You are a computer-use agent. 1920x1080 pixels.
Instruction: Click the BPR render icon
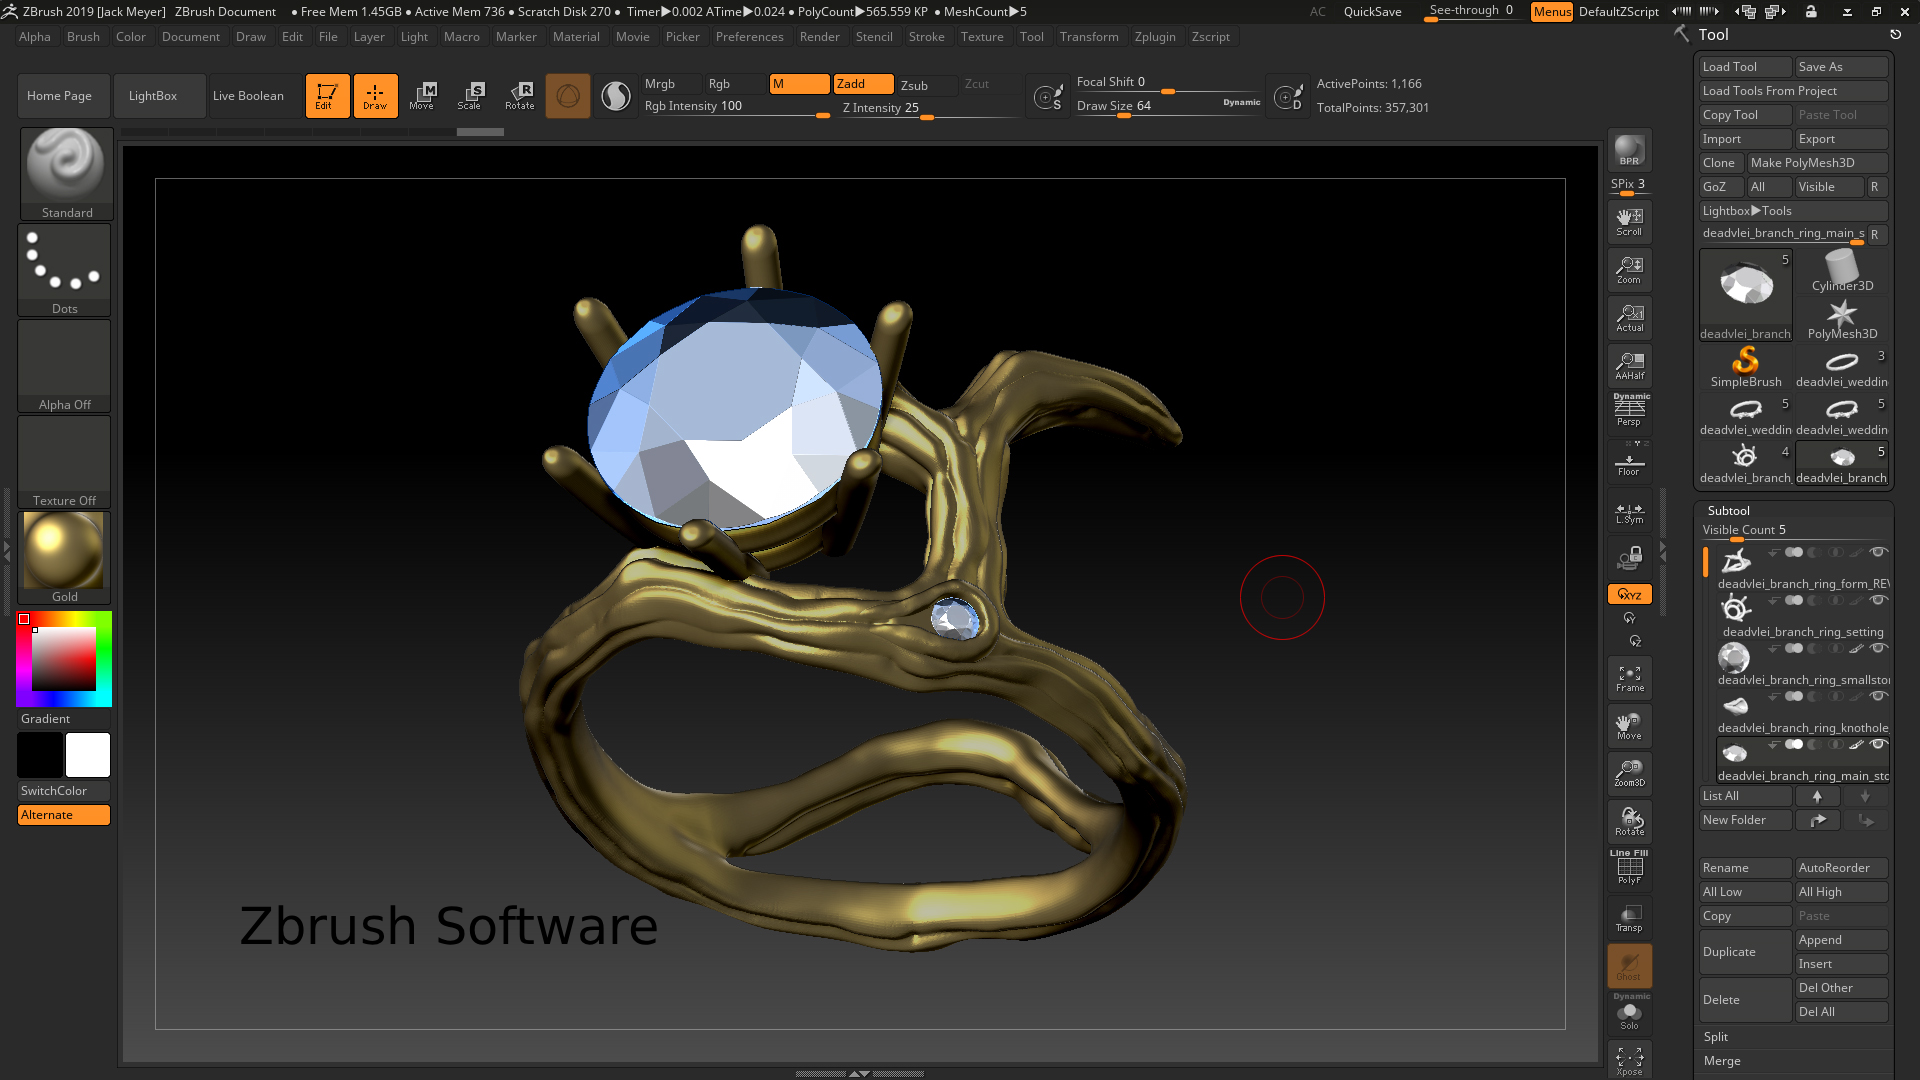point(1629,150)
